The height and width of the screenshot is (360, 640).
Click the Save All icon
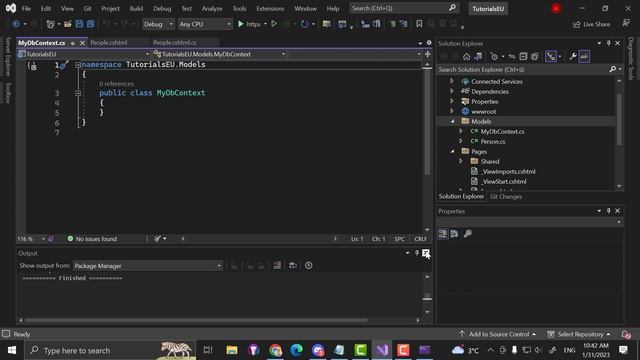[x=90, y=24]
